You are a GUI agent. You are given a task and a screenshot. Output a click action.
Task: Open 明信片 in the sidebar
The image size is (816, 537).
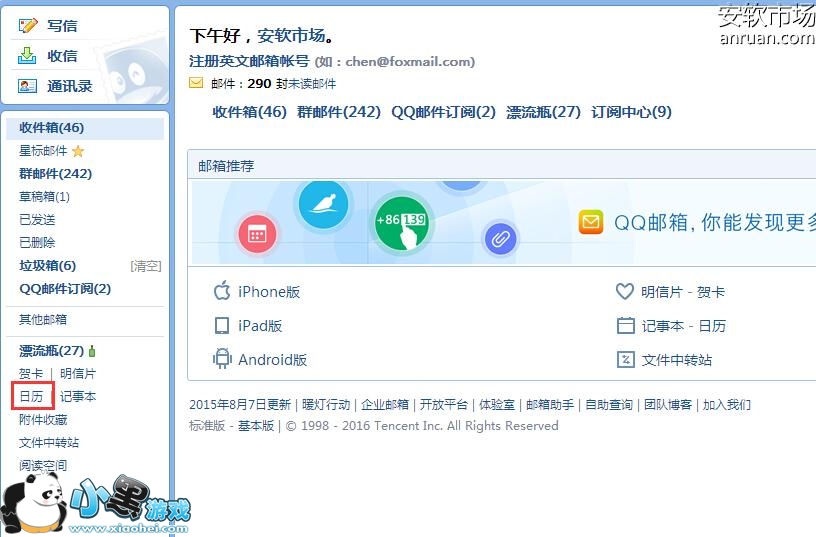[78, 374]
